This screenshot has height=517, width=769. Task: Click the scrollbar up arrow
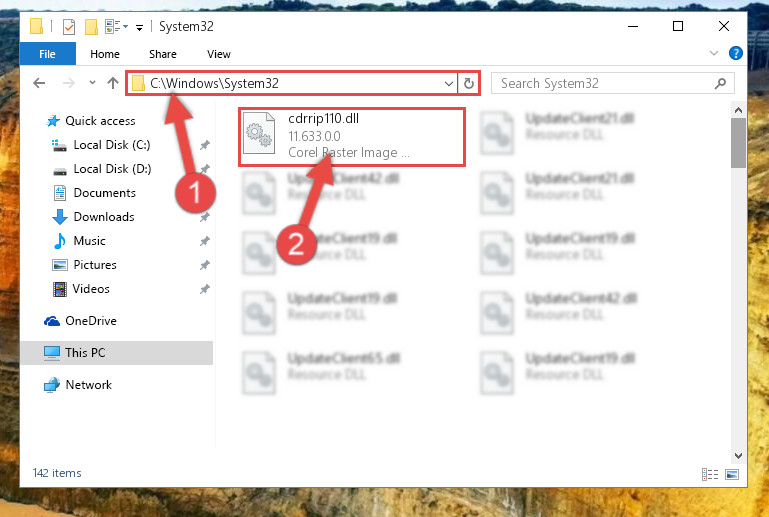click(x=738, y=110)
